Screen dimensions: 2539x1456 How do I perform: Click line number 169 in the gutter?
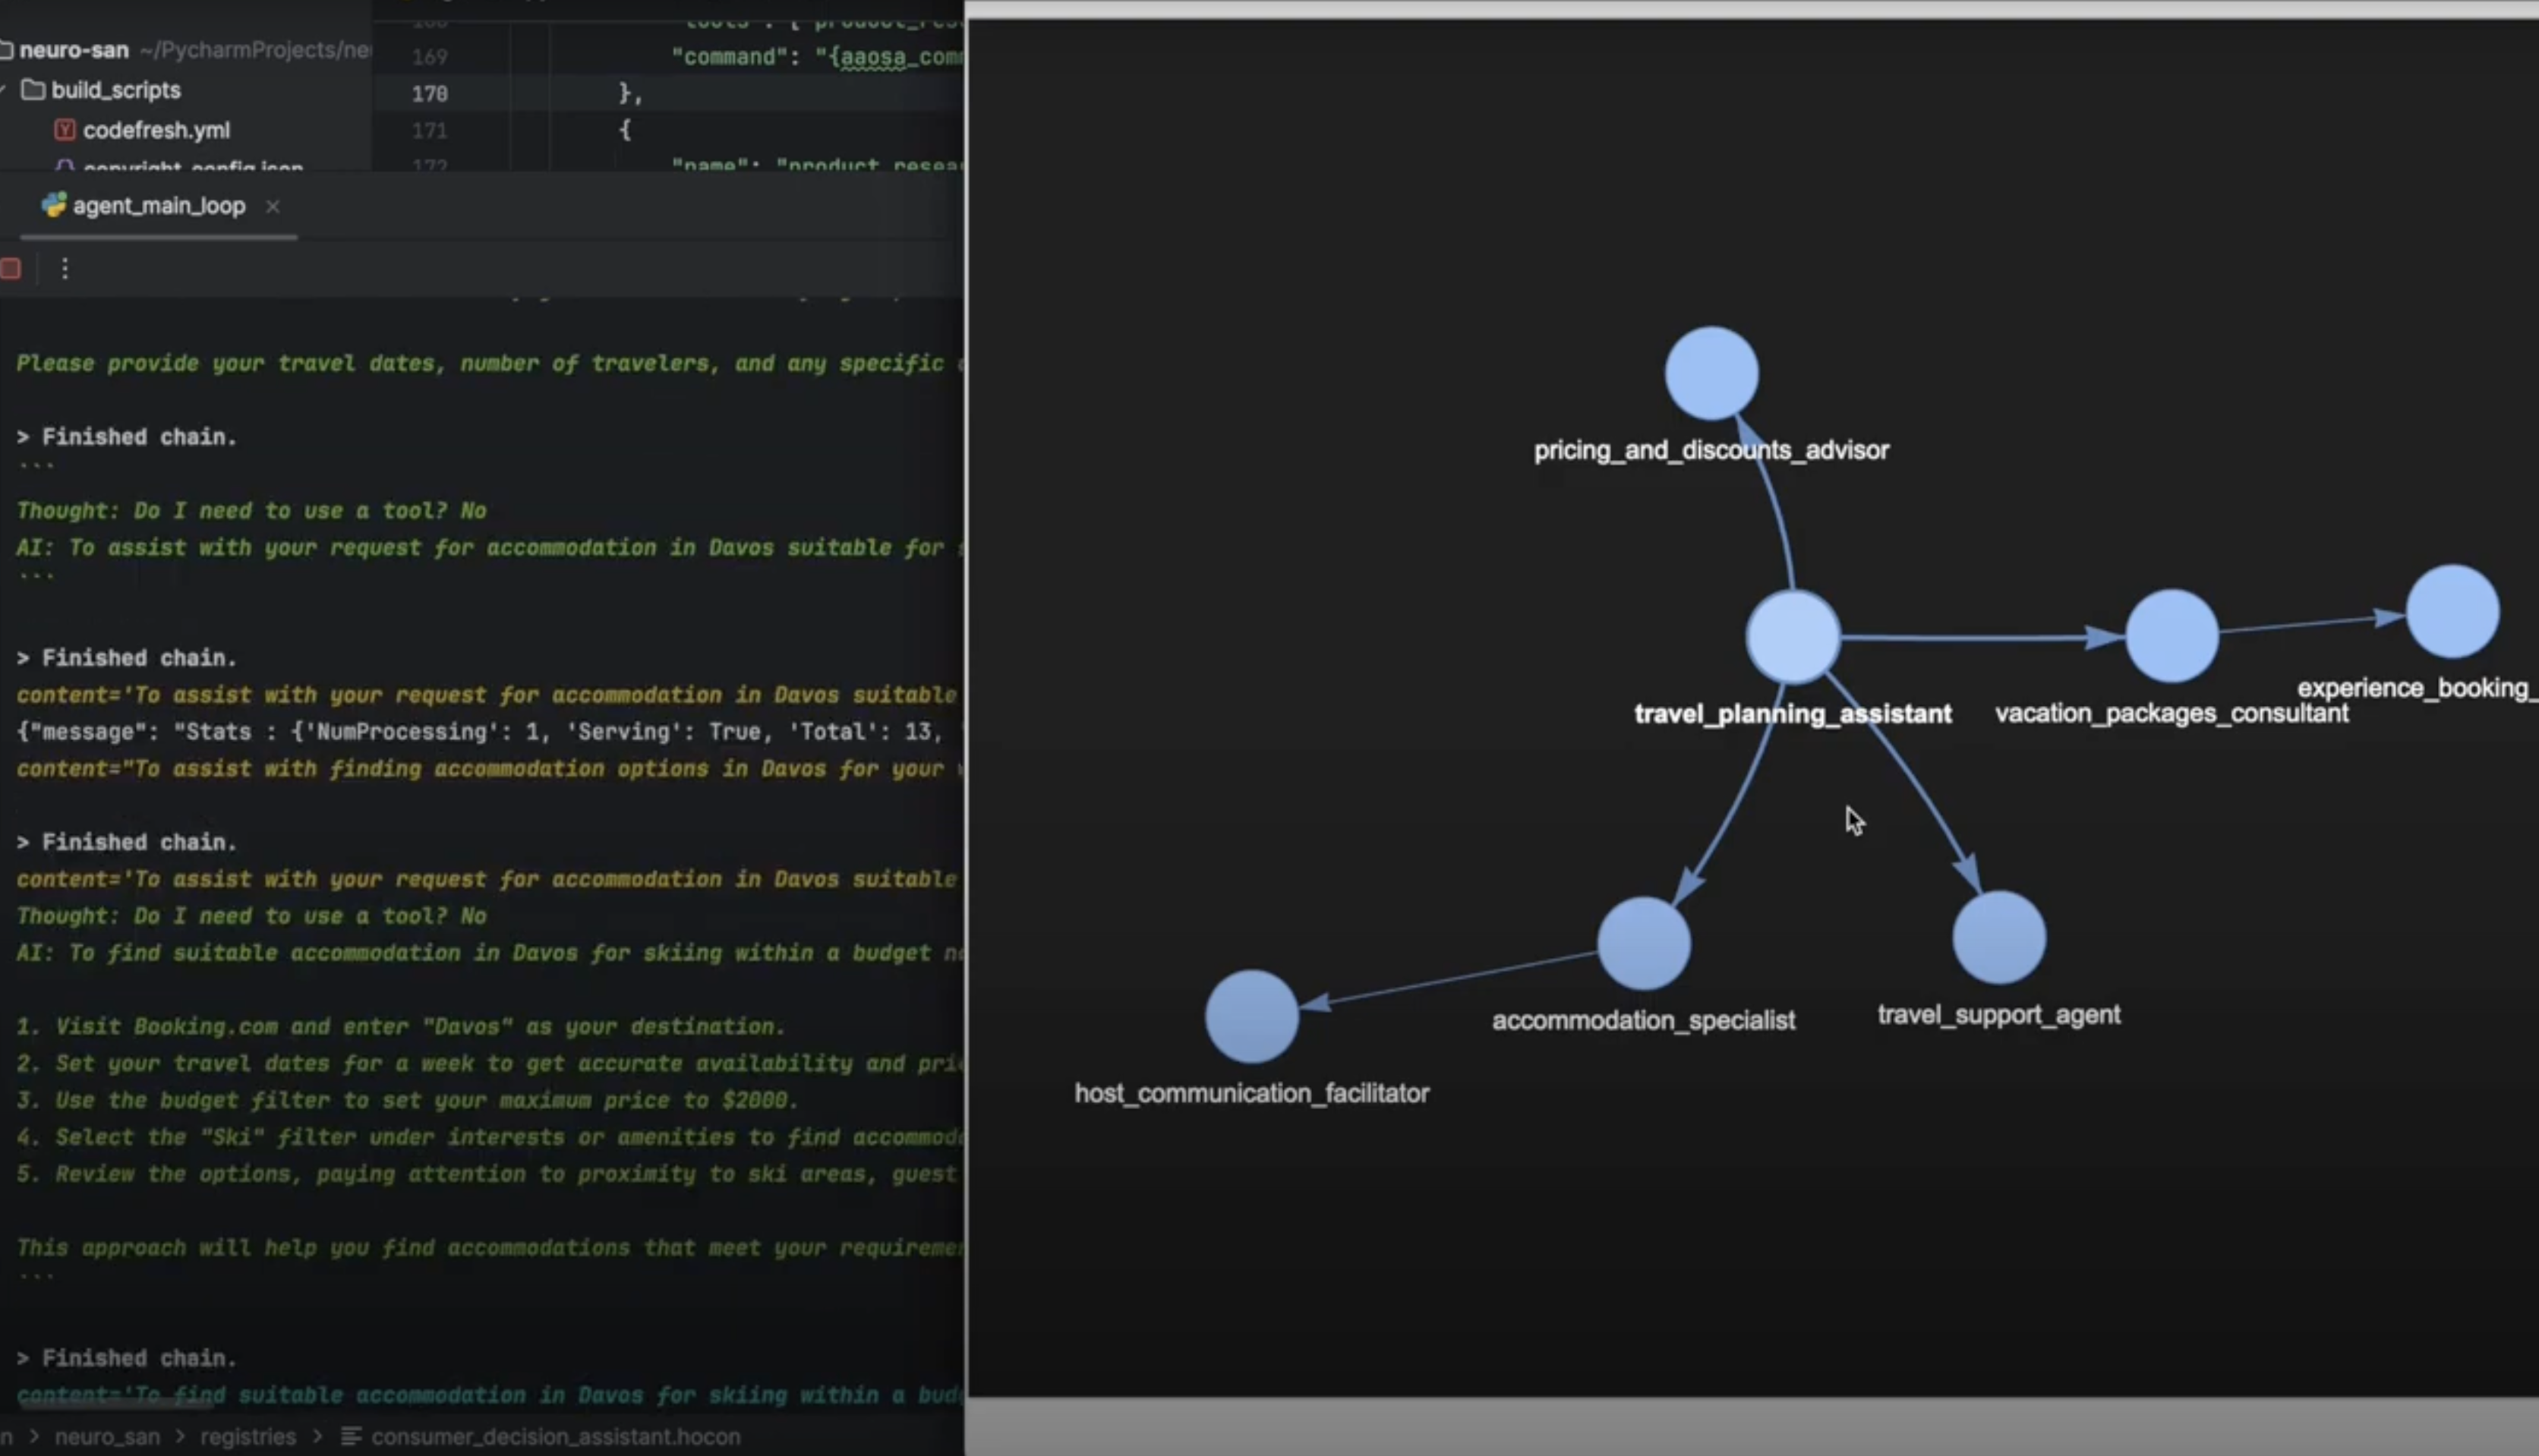tap(429, 57)
